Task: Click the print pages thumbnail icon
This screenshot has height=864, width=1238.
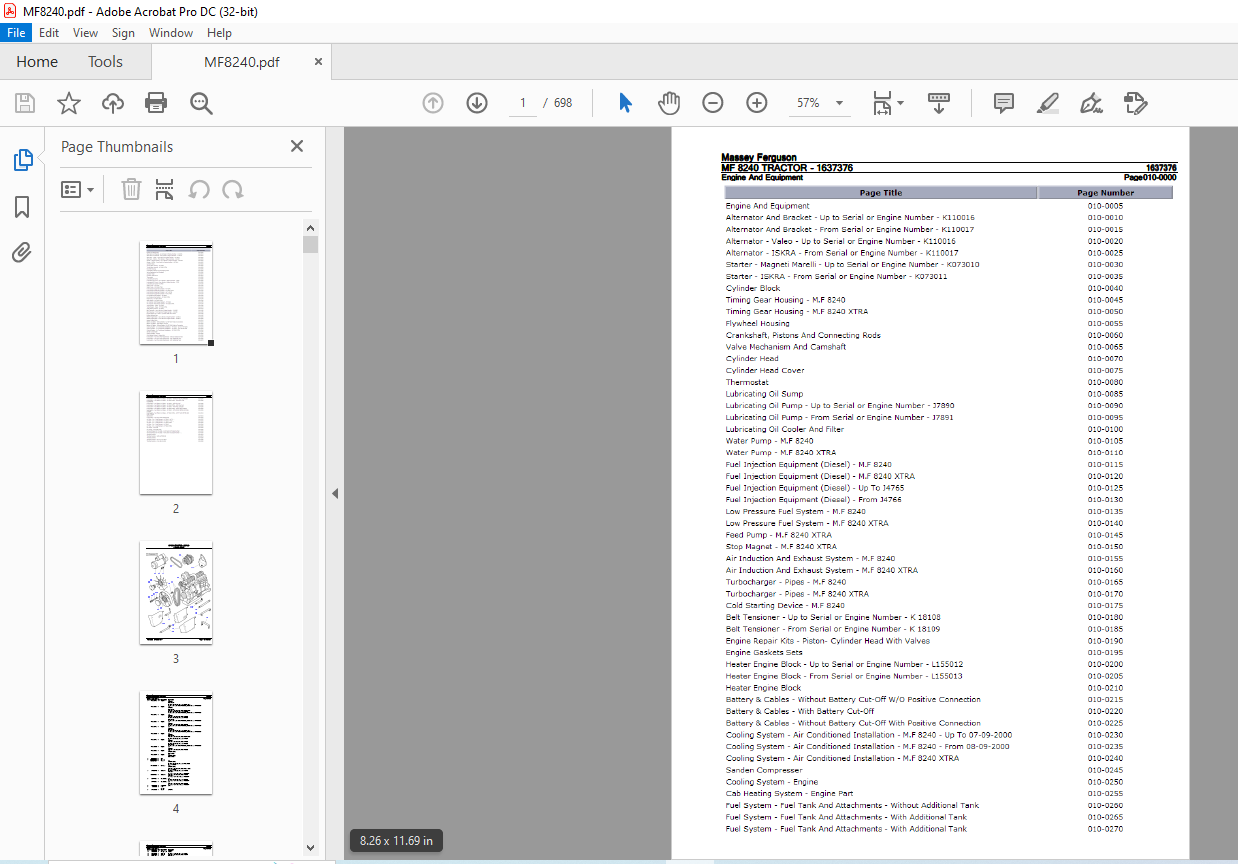Action: click(165, 189)
